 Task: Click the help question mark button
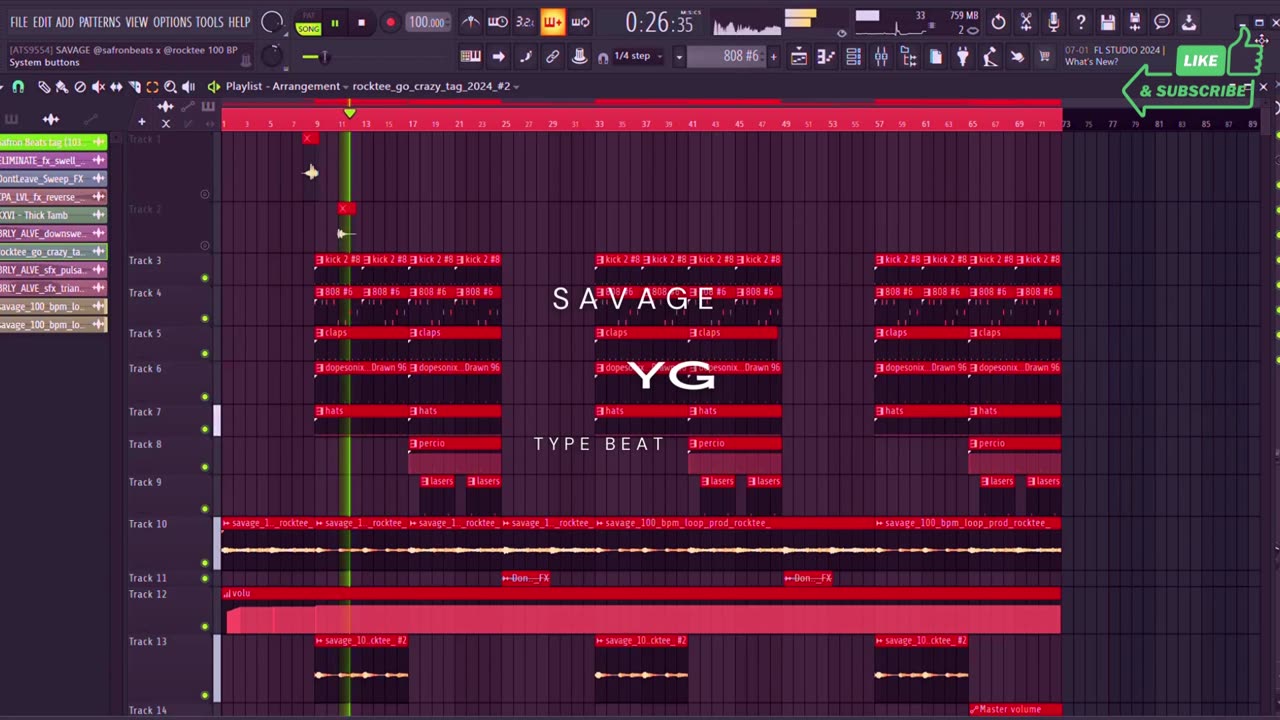(1080, 22)
